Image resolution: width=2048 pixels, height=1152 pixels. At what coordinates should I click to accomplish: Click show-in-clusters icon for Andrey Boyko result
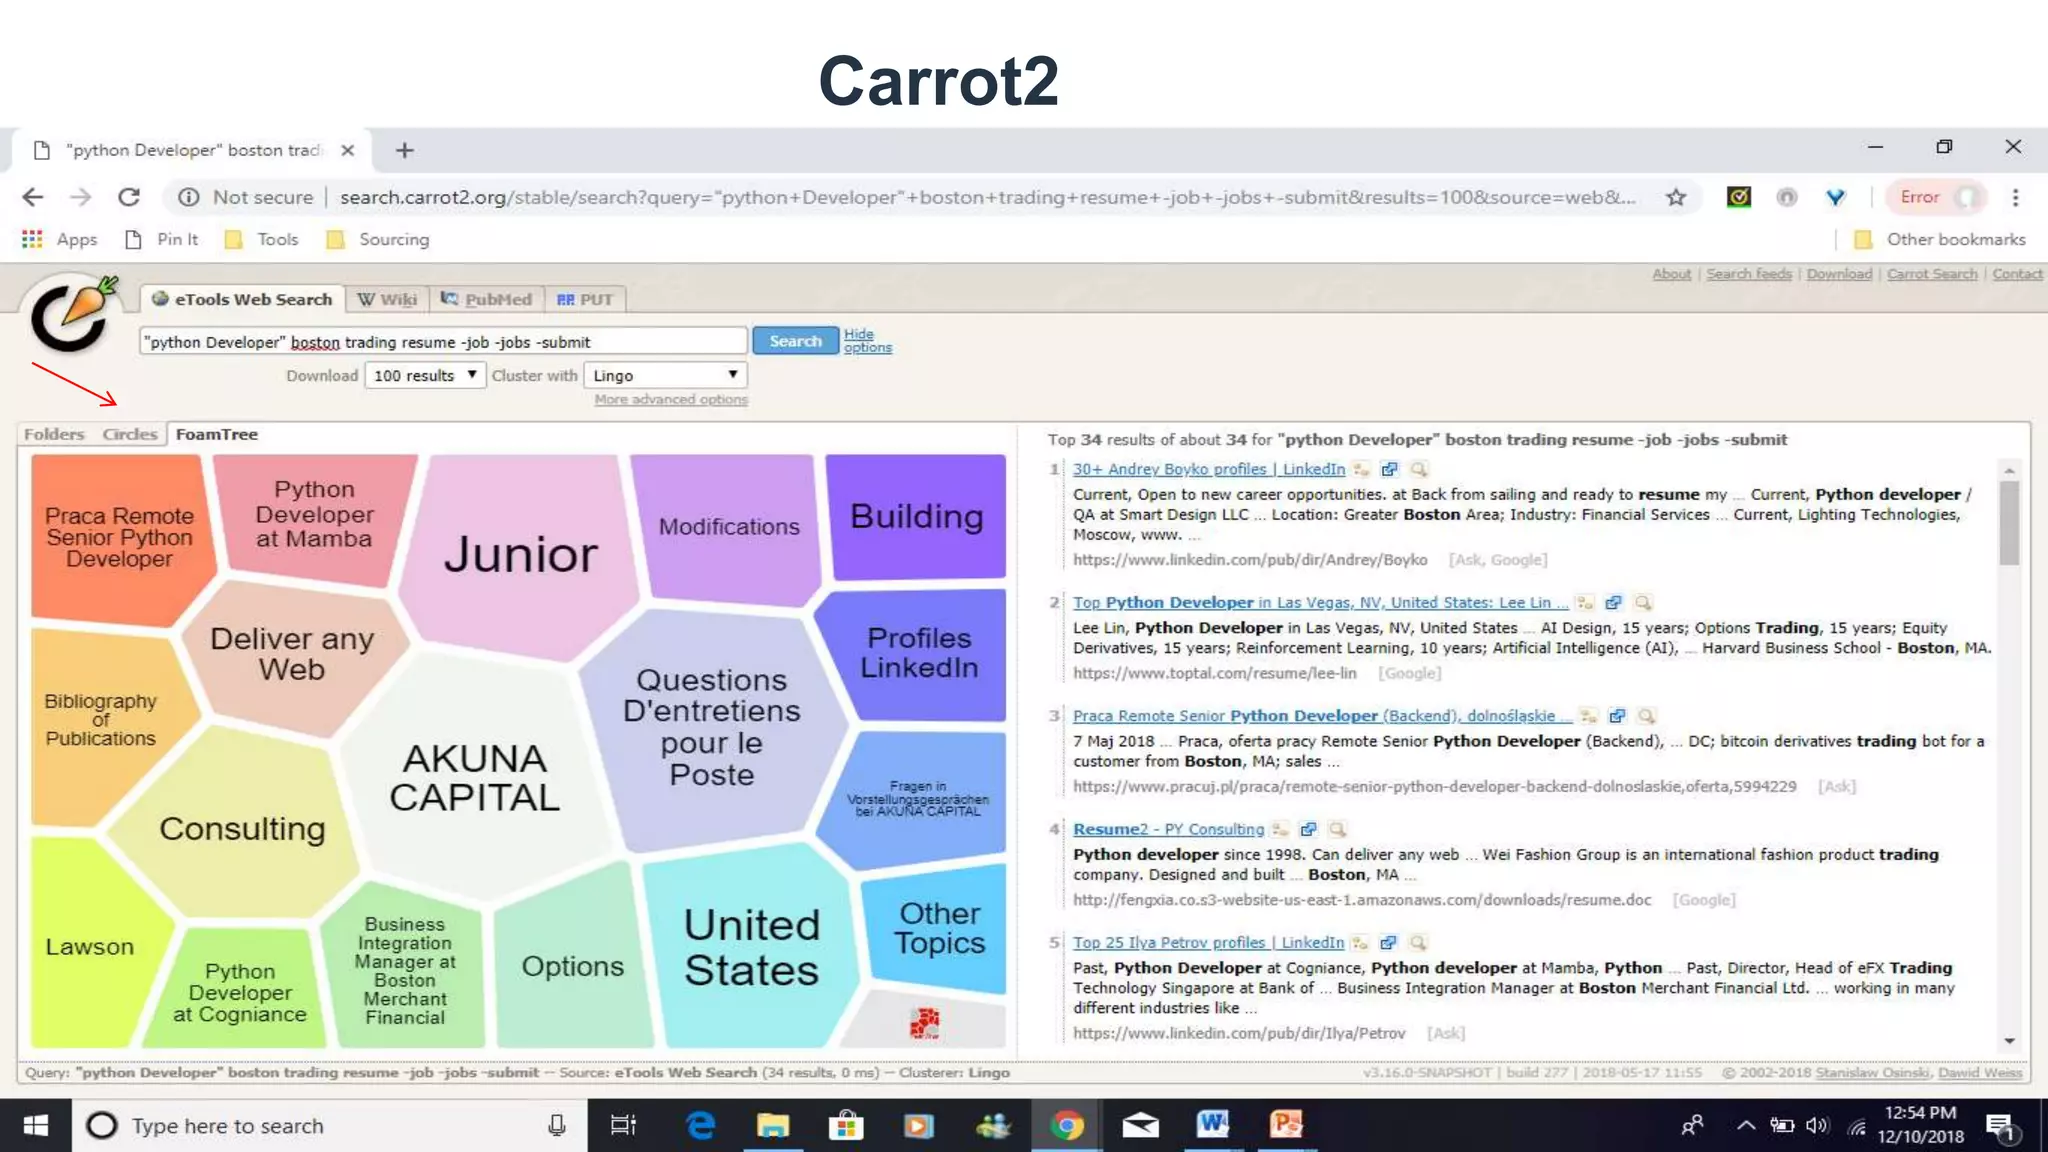pos(1361,469)
